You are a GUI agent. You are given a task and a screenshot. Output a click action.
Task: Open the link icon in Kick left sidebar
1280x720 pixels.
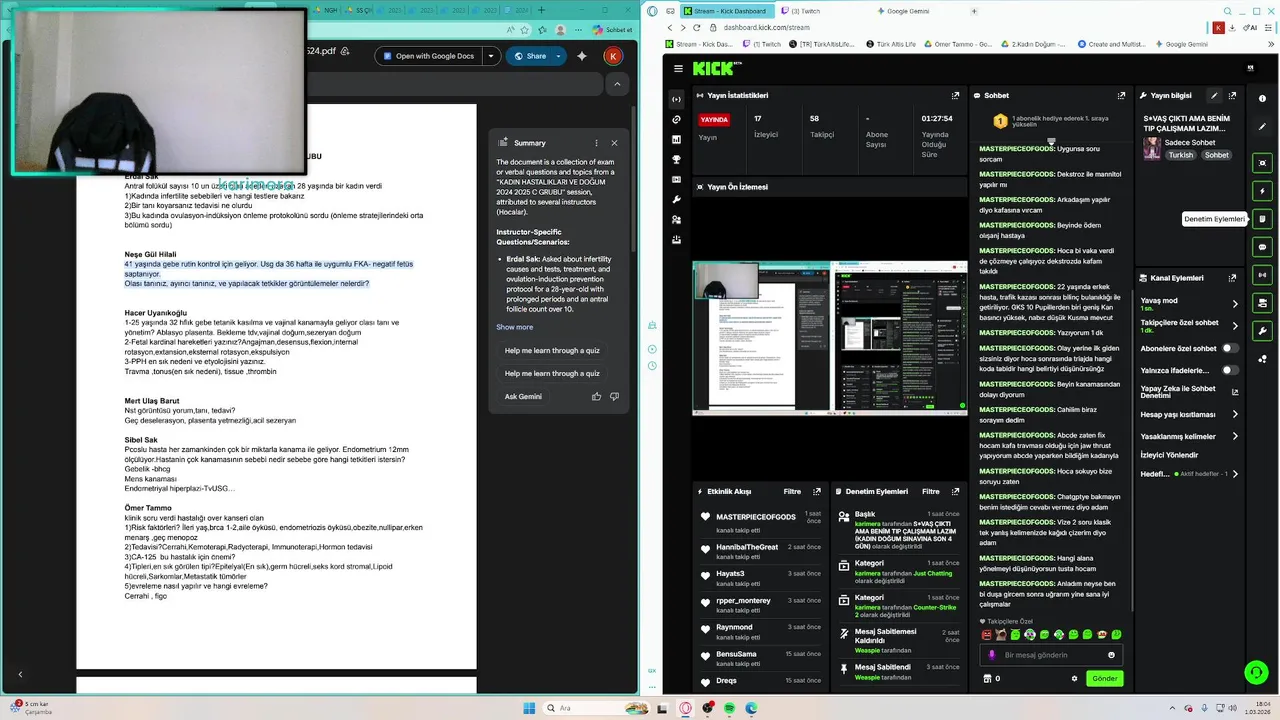pos(677,119)
